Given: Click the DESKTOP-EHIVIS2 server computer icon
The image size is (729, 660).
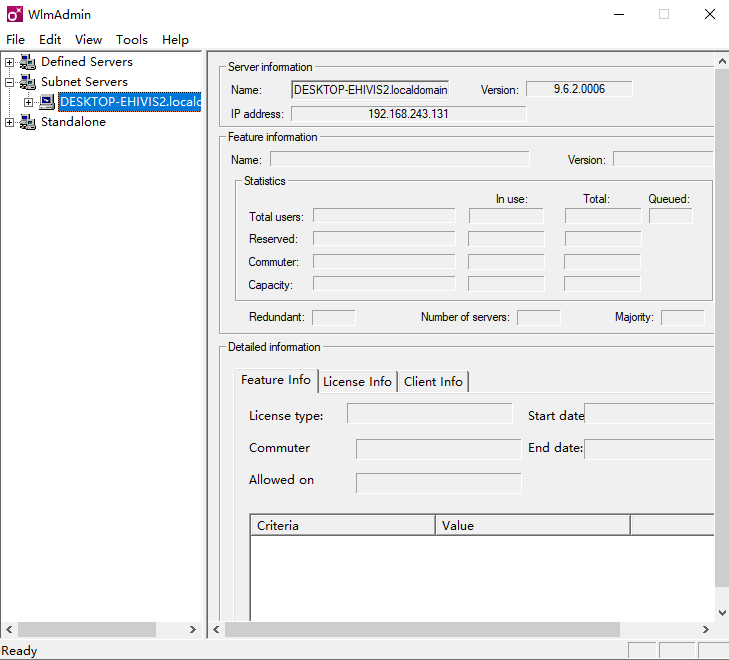Looking at the screenshot, I should click(x=47, y=102).
